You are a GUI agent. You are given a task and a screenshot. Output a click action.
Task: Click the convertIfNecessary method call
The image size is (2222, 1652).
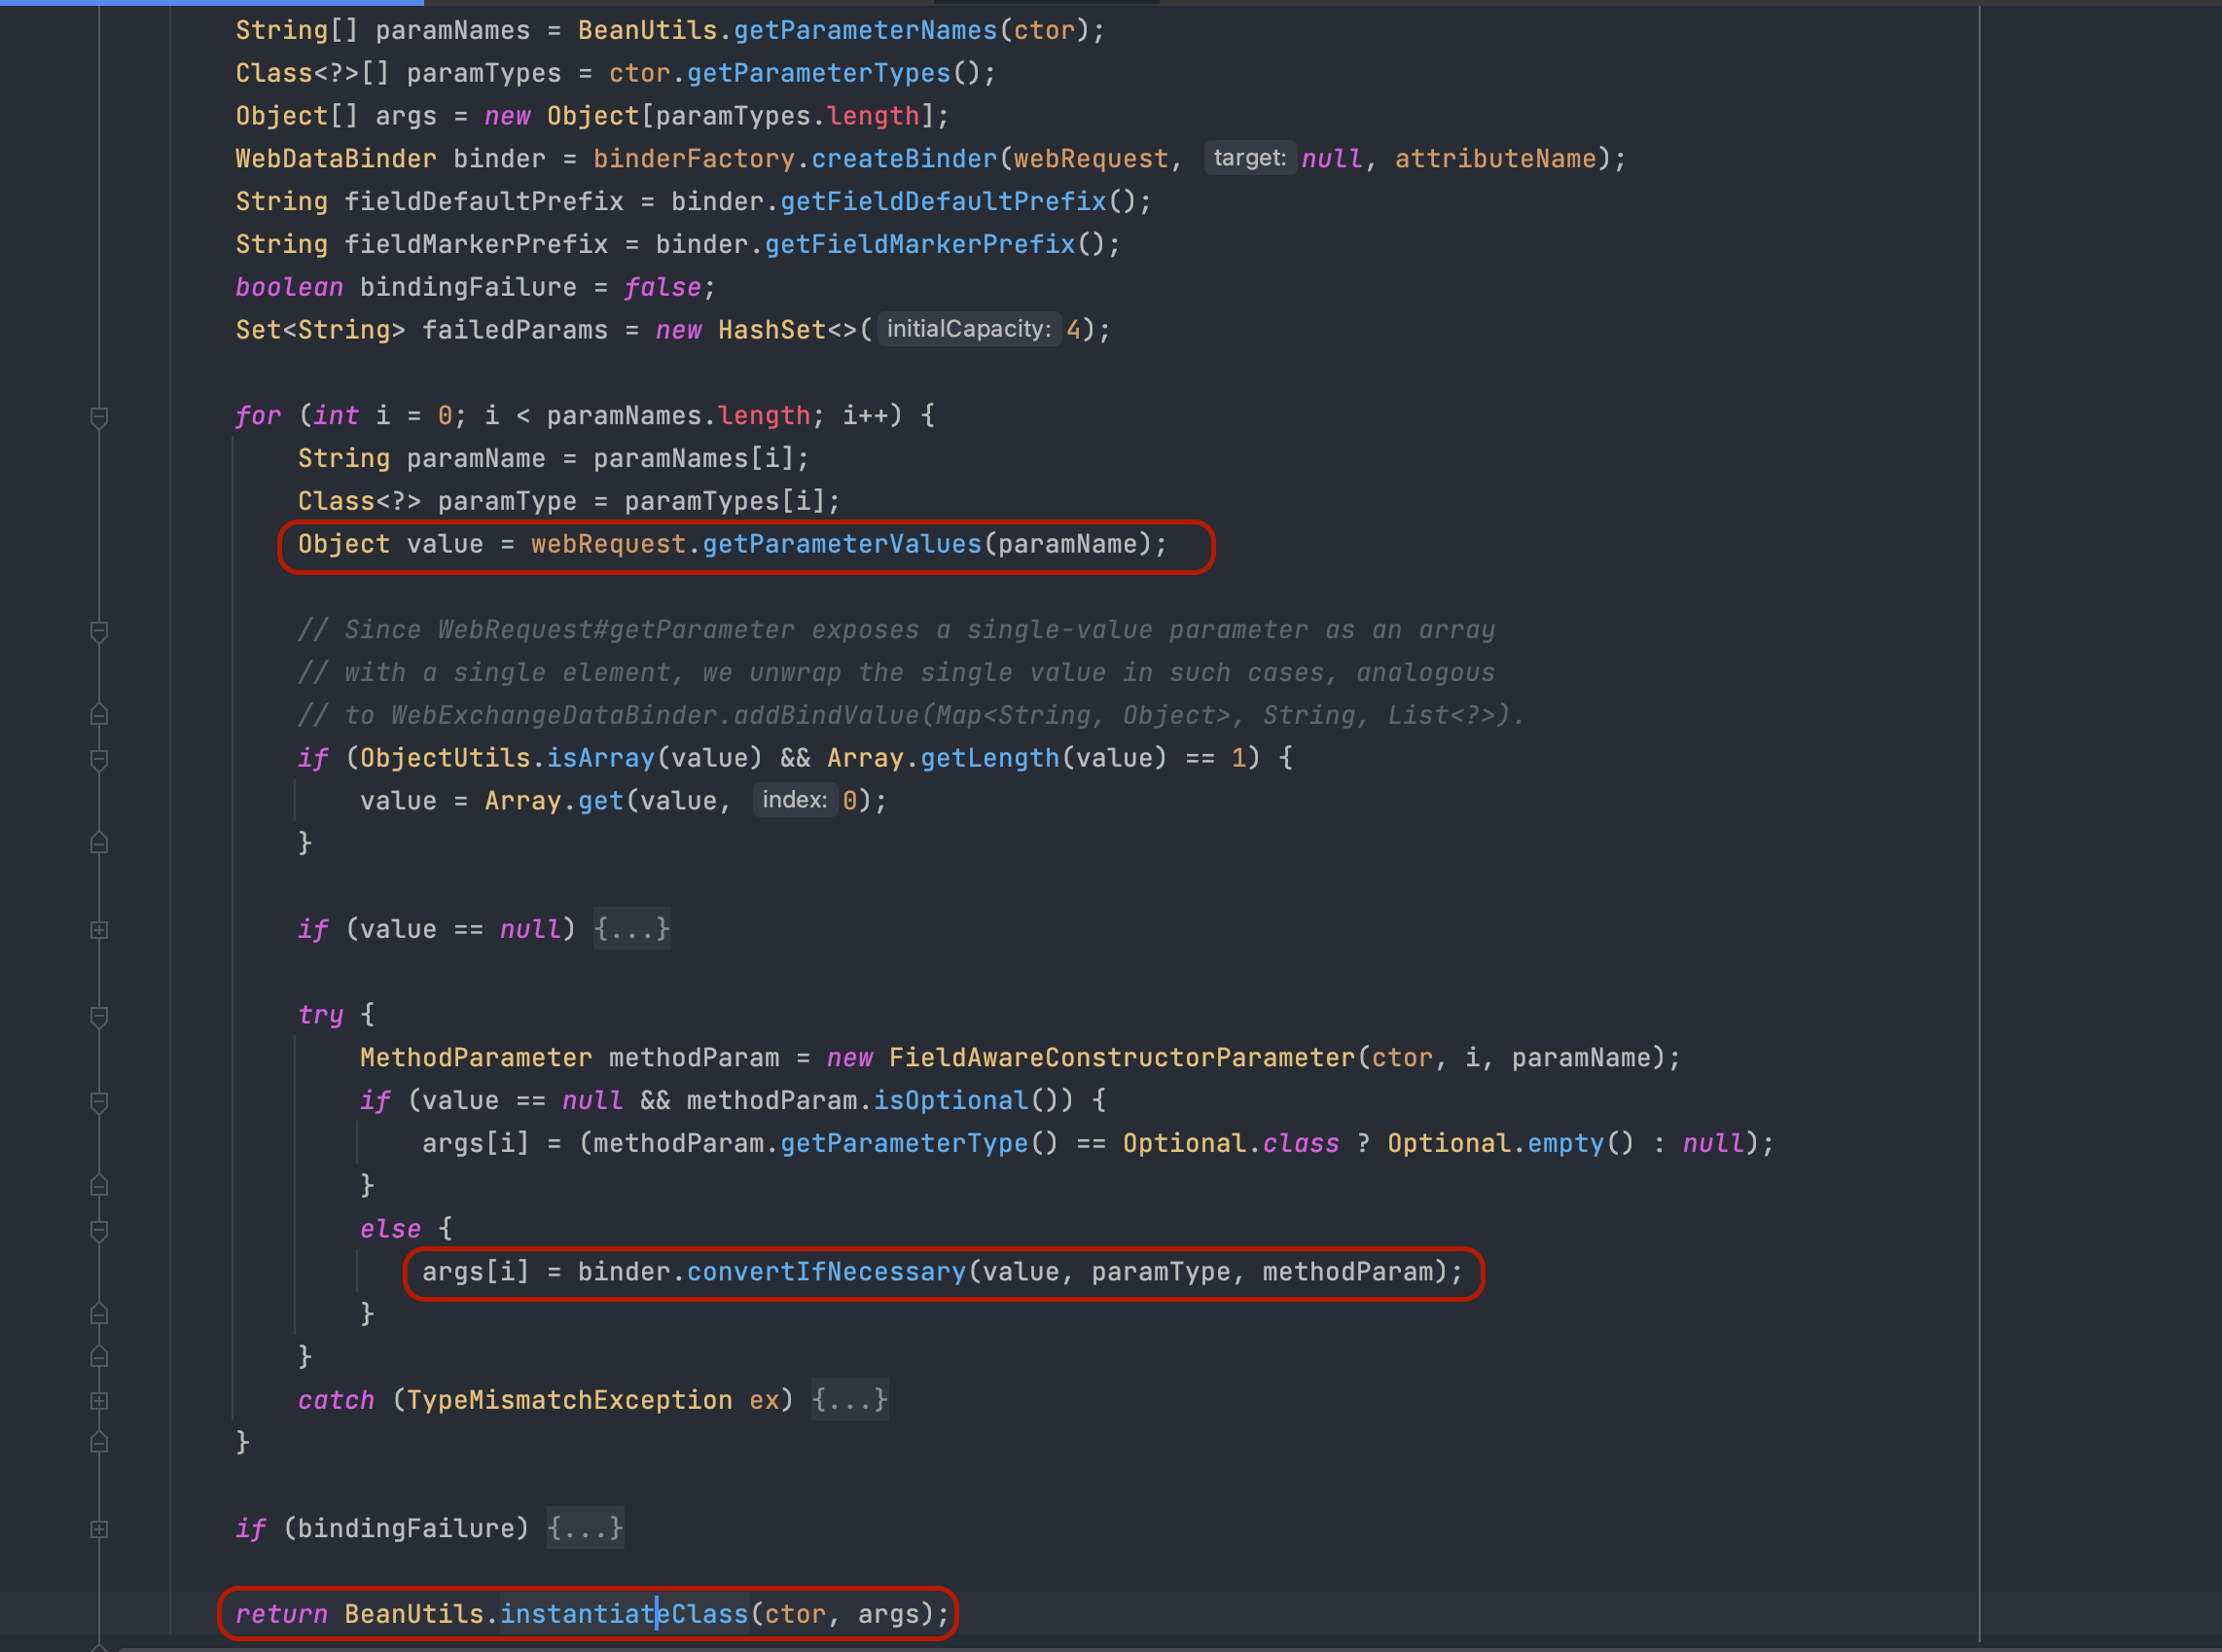point(826,1272)
